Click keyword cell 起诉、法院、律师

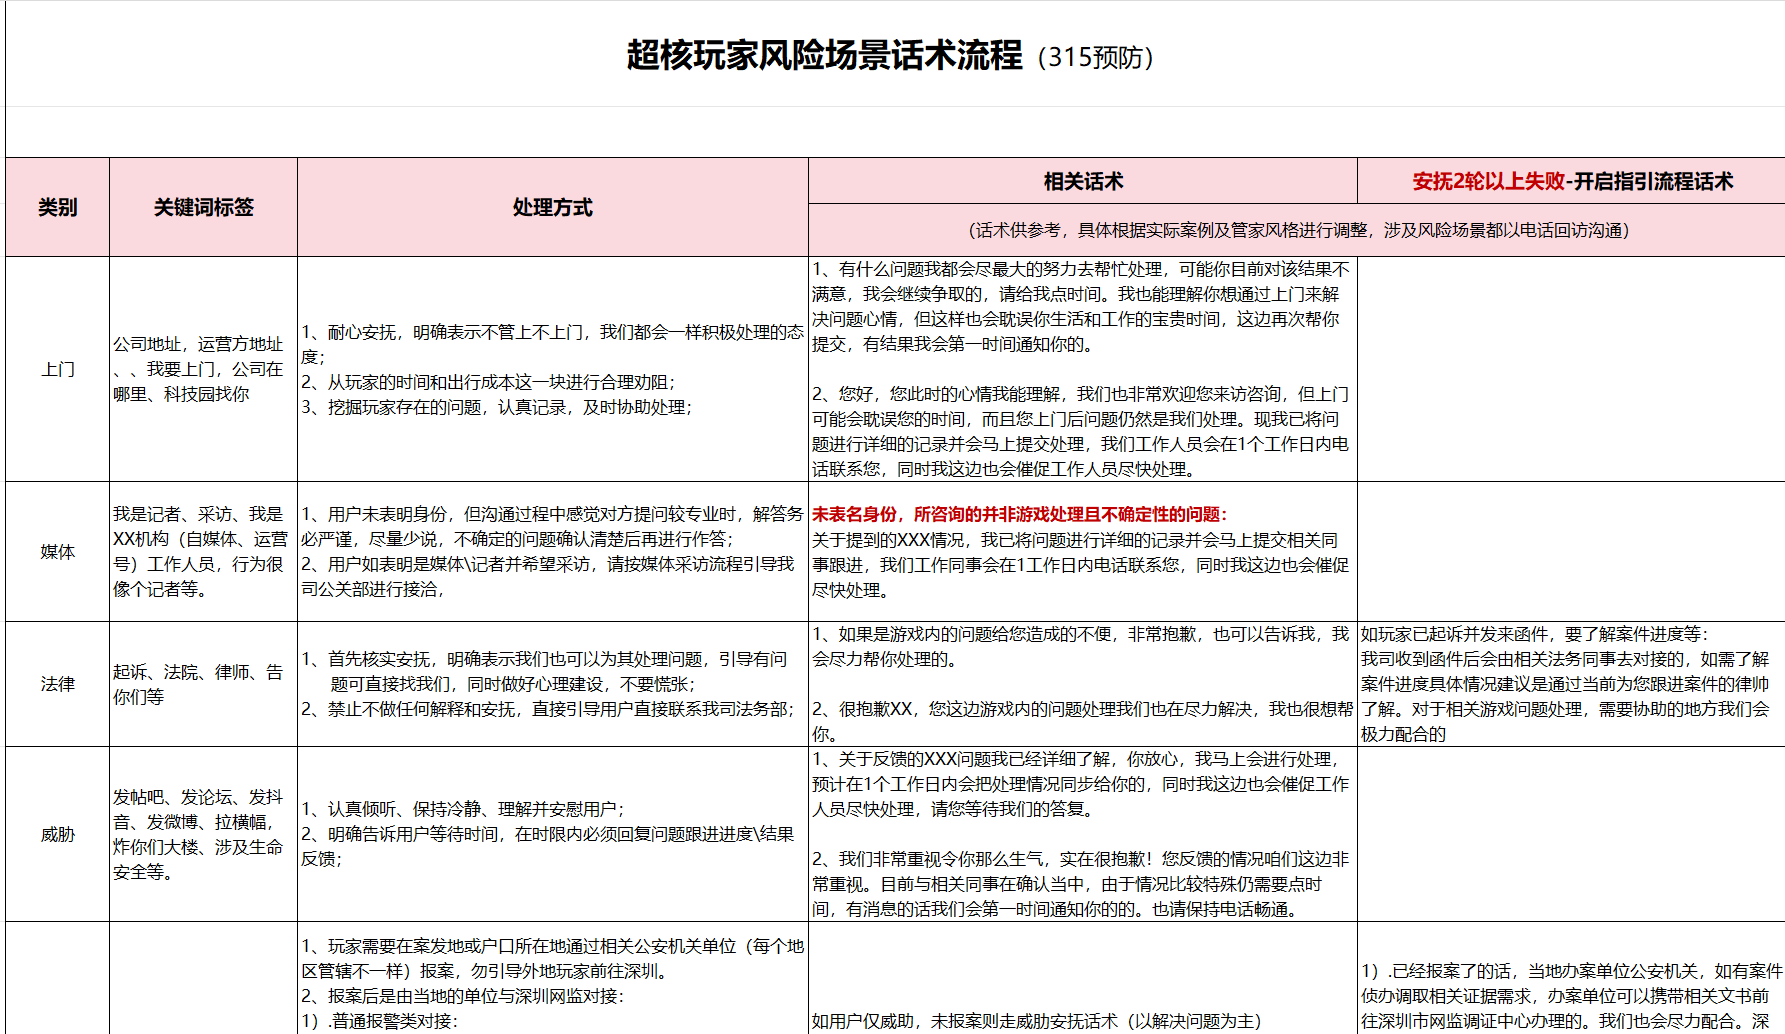(203, 684)
